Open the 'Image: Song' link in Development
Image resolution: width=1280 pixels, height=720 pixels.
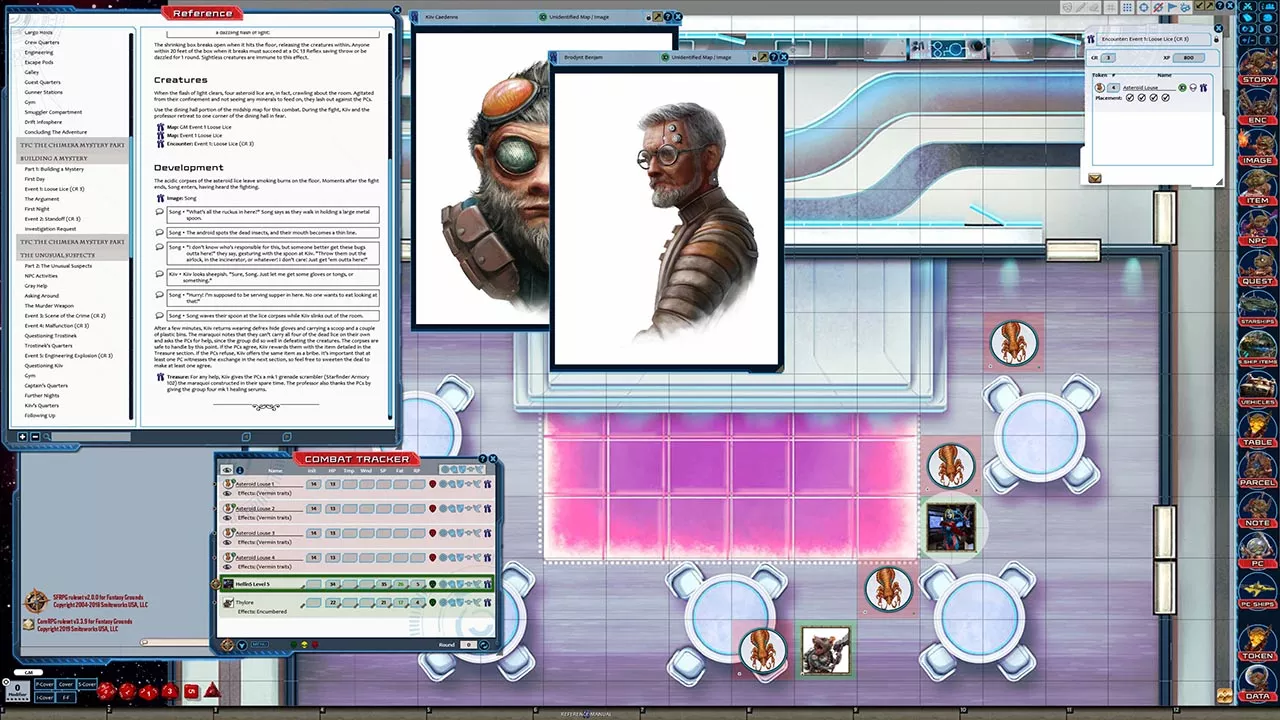tap(183, 199)
